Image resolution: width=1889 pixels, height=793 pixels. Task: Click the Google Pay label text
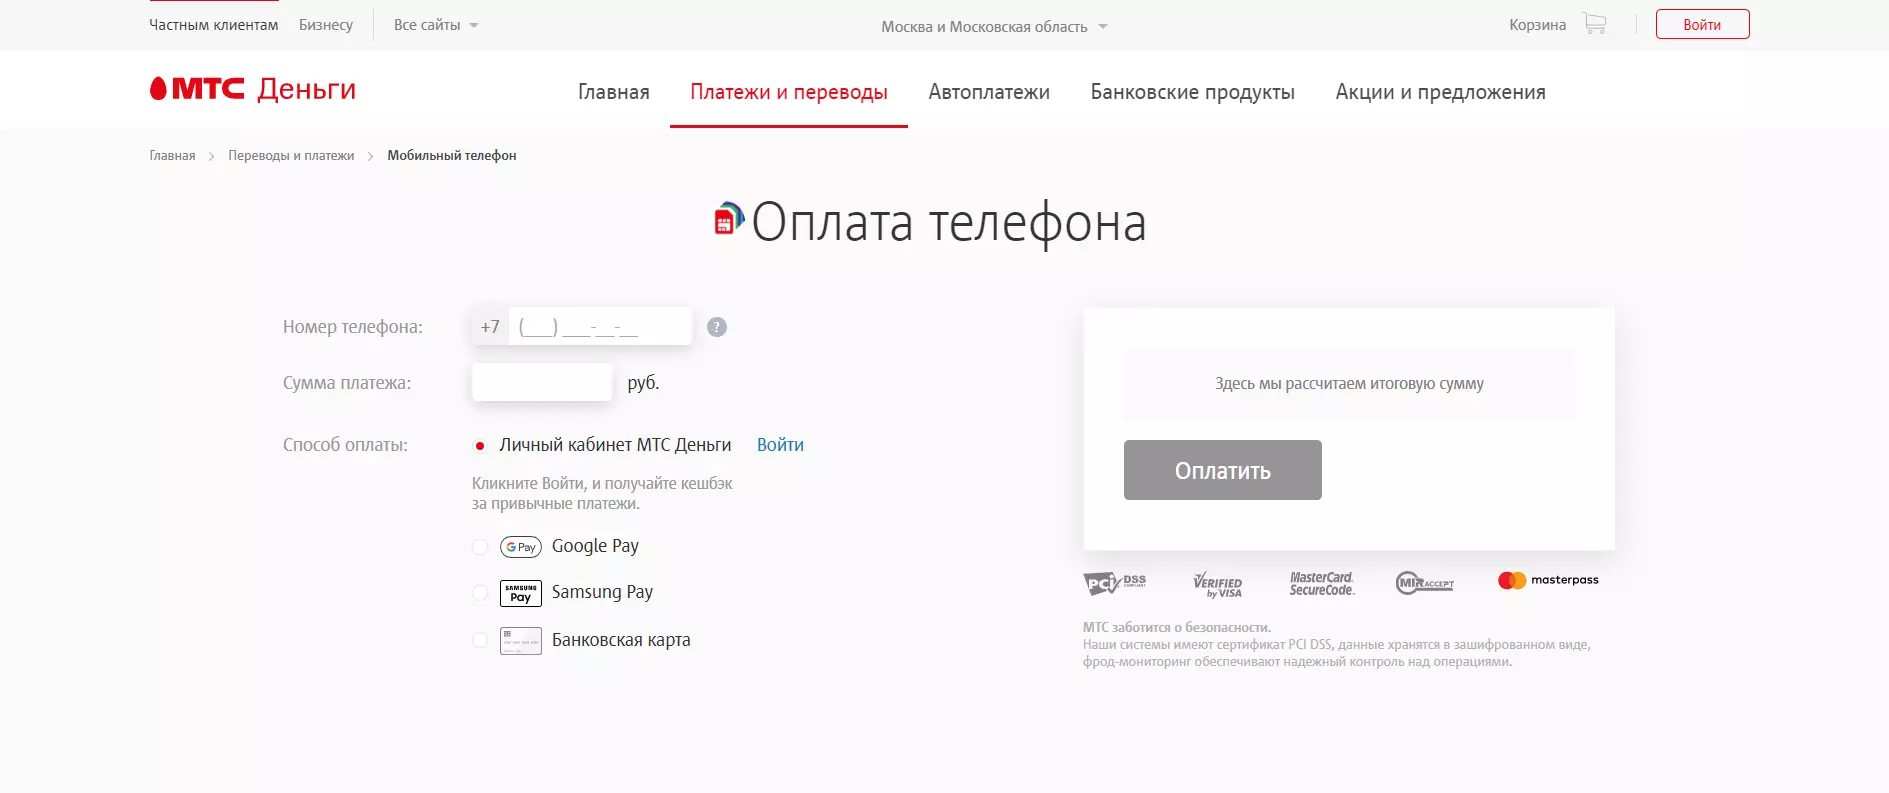point(595,546)
